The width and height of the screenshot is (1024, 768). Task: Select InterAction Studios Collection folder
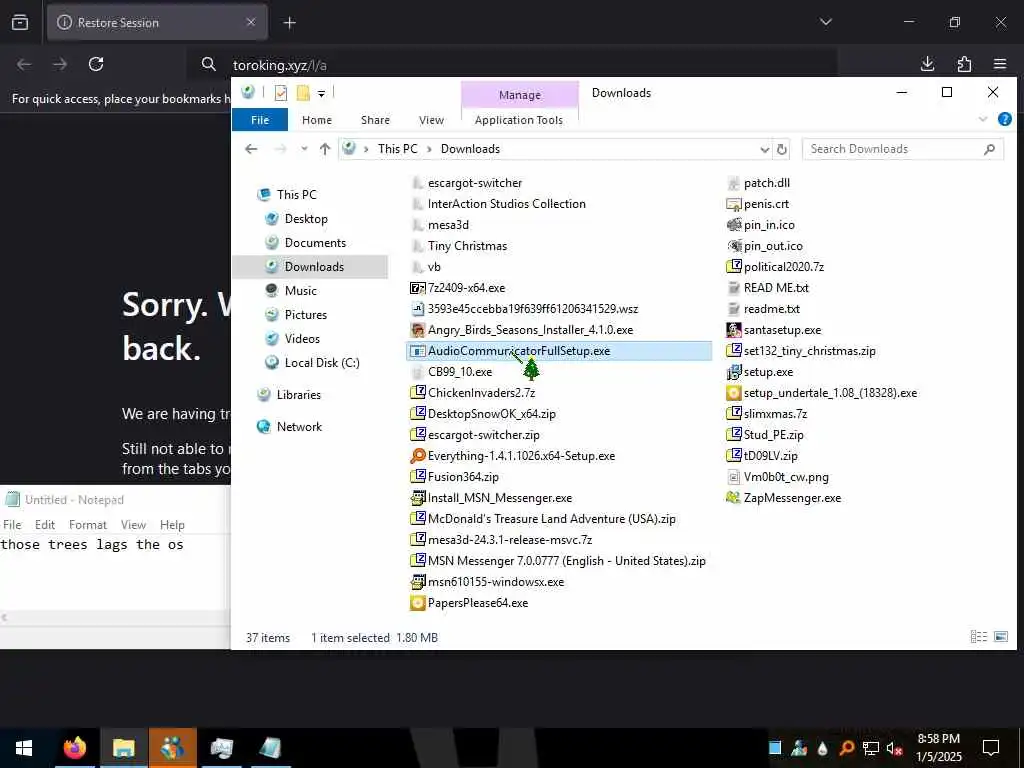(x=506, y=204)
